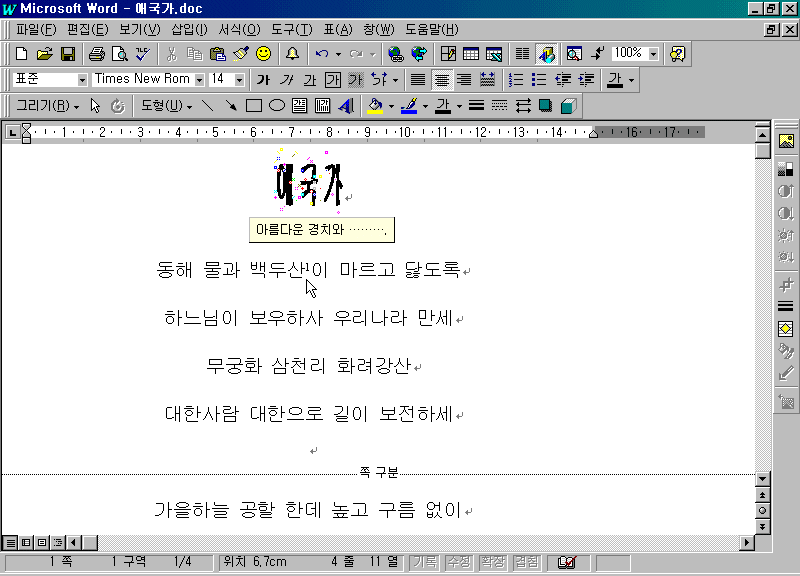Image resolution: width=800 pixels, height=576 pixels.
Task: Open the Office Assistant help icon
Action: tap(678, 54)
